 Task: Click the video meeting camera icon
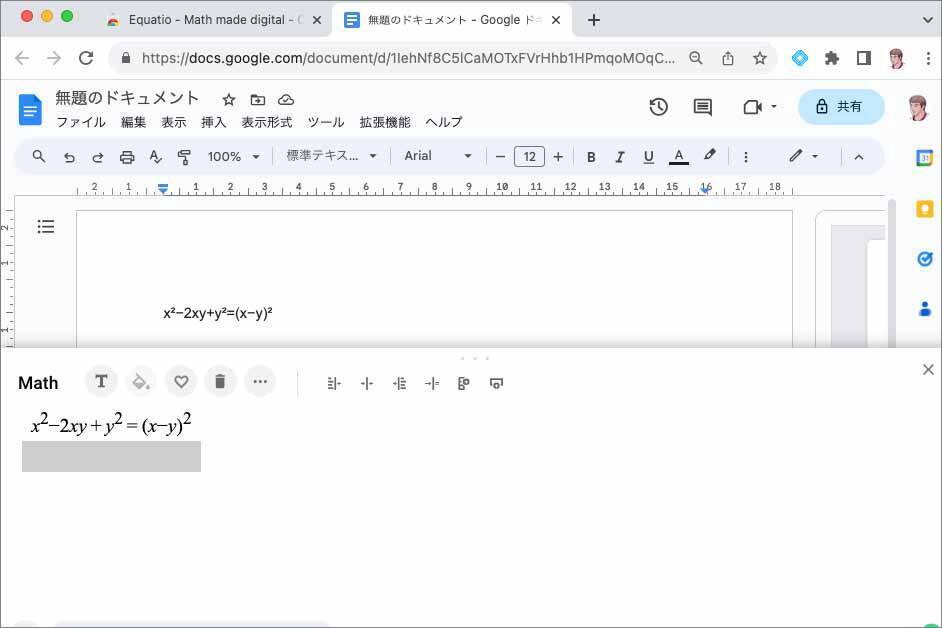click(752, 107)
